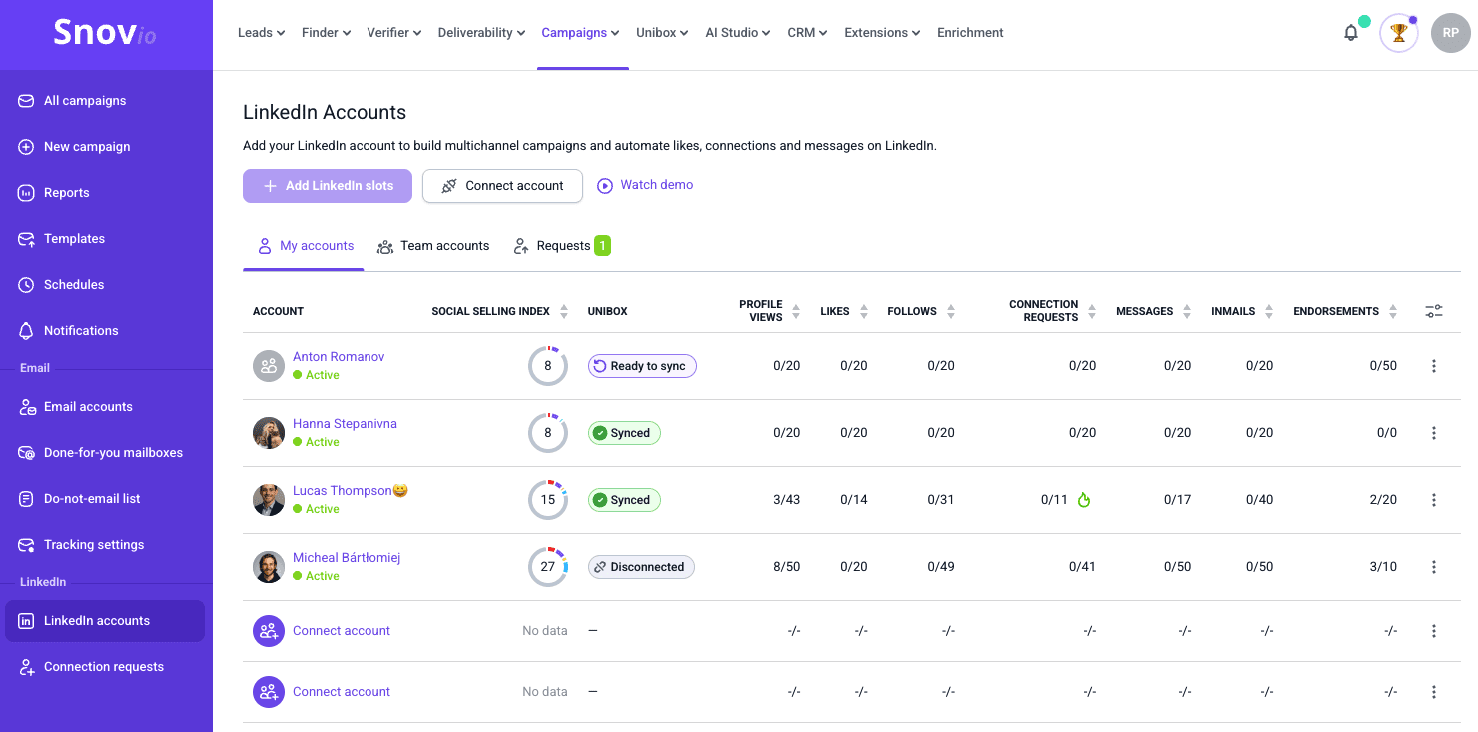Click the Connect account button
1478x732 pixels.
click(502, 186)
